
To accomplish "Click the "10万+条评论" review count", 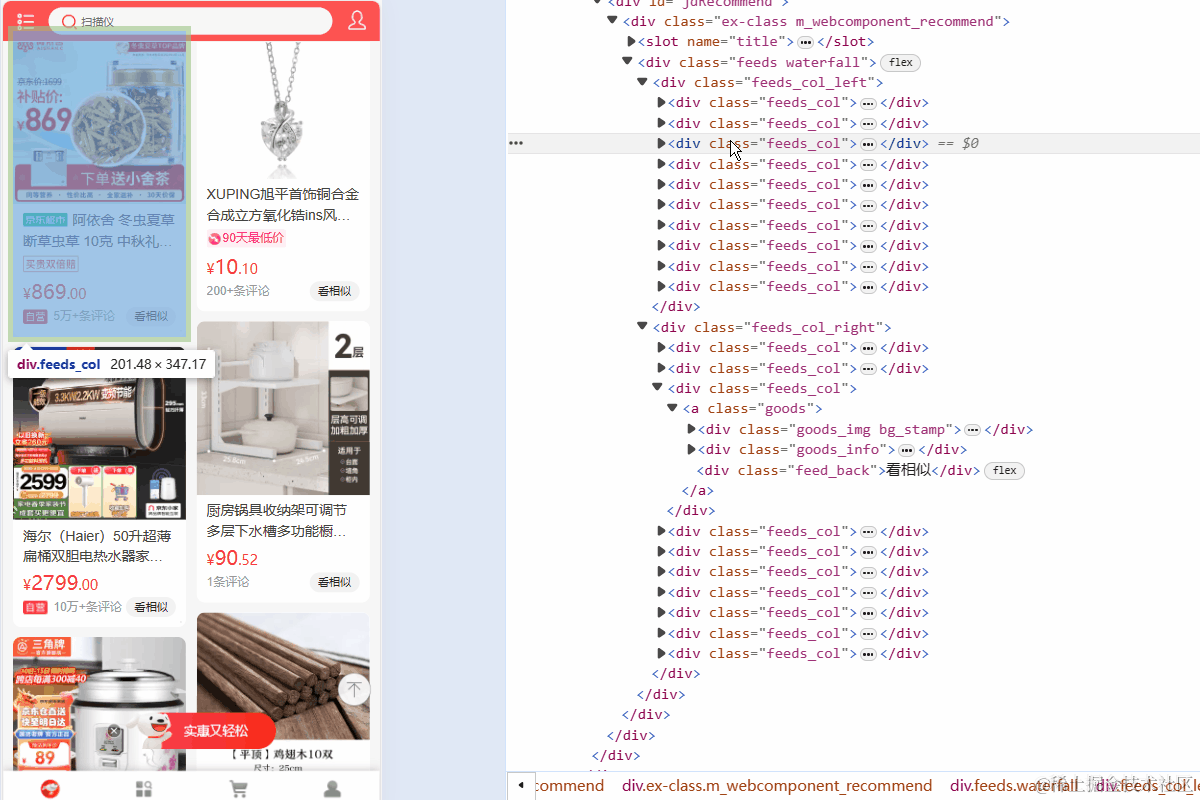I will [88, 607].
